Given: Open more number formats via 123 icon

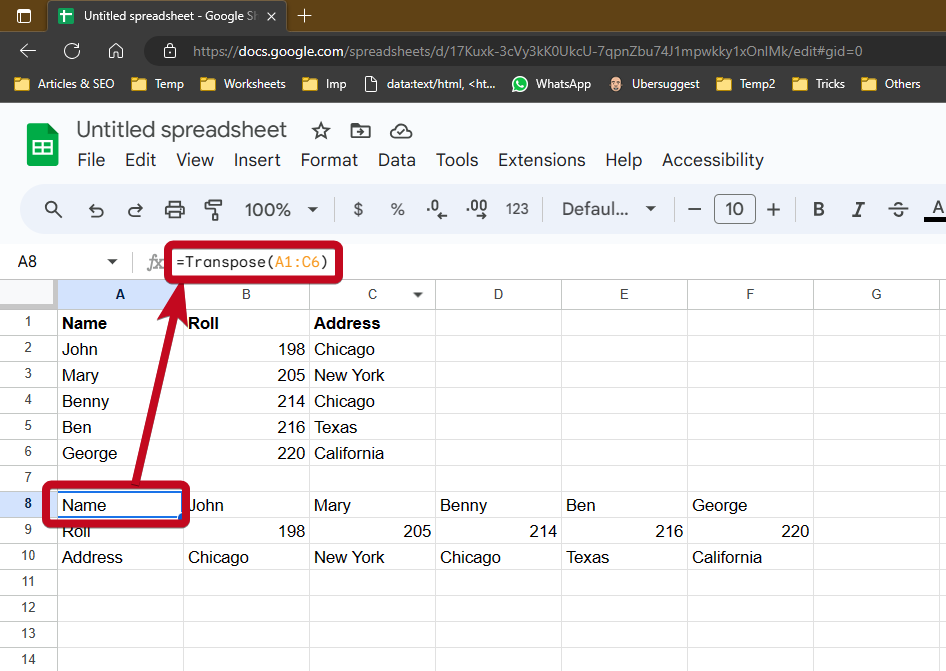Looking at the screenshot, I should coord(517,210).
